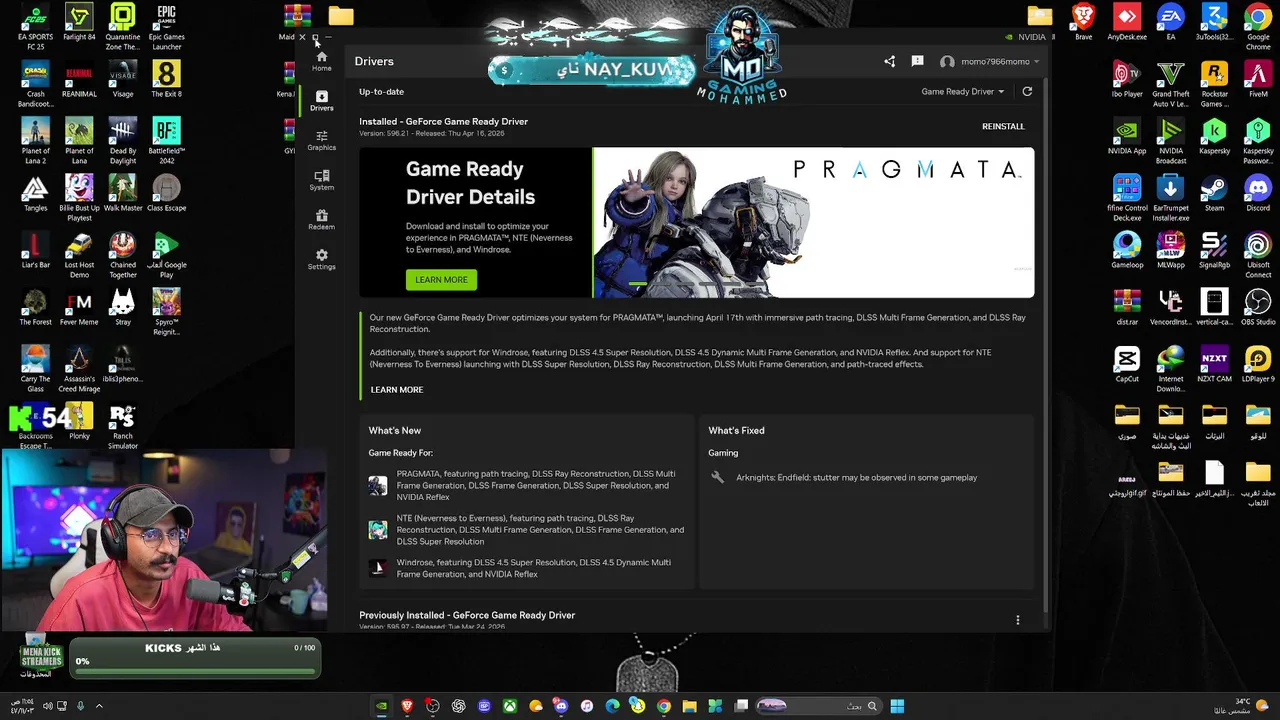Image resolution: width=1280 pixels, height=720 pixels.
Task: Open the Battlefield 2042 desktop shortcut
Action: 166,142
